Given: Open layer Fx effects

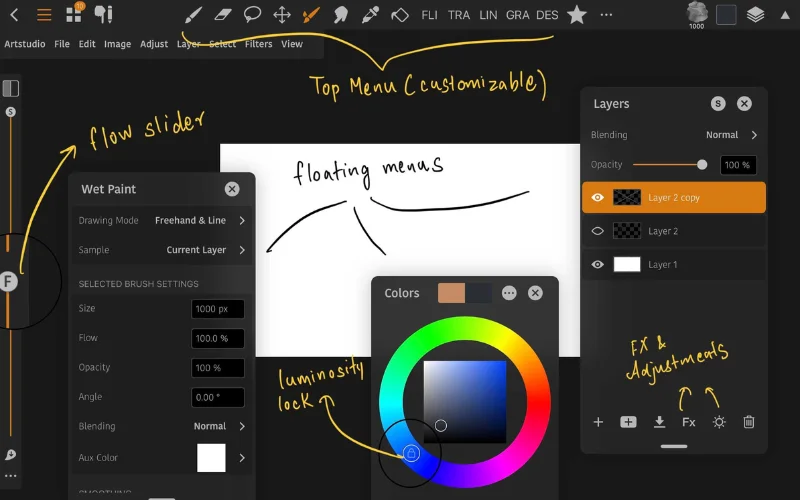Looking at the screenshot, I should [x=689, y=422].
